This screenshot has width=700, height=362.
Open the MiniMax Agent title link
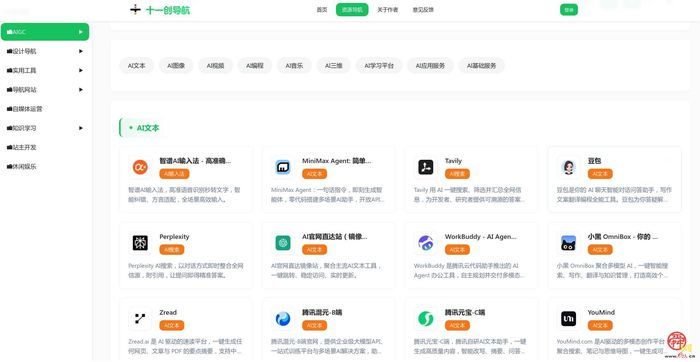(x=337, y=161)
